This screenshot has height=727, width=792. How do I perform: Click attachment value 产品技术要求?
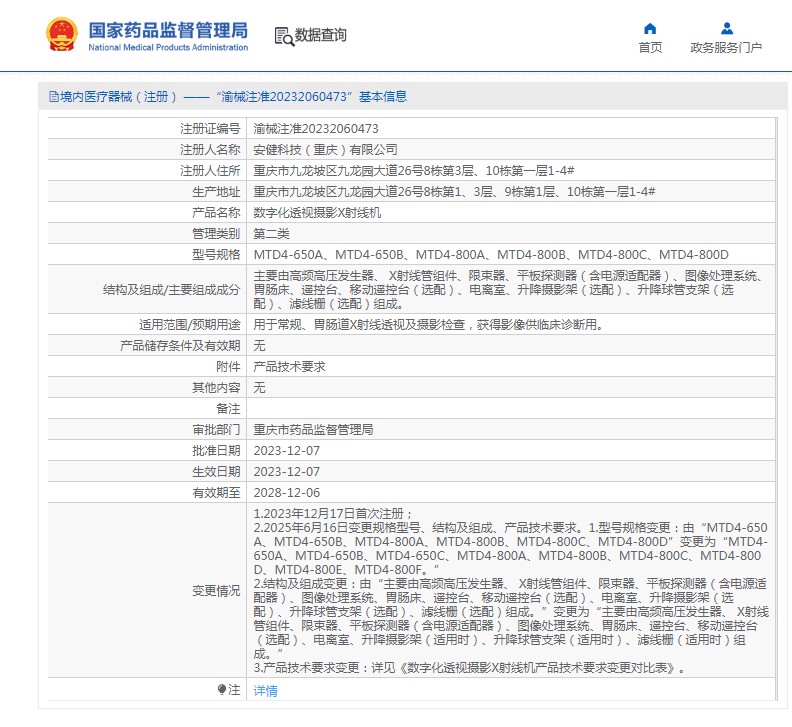tap(289, 367)
